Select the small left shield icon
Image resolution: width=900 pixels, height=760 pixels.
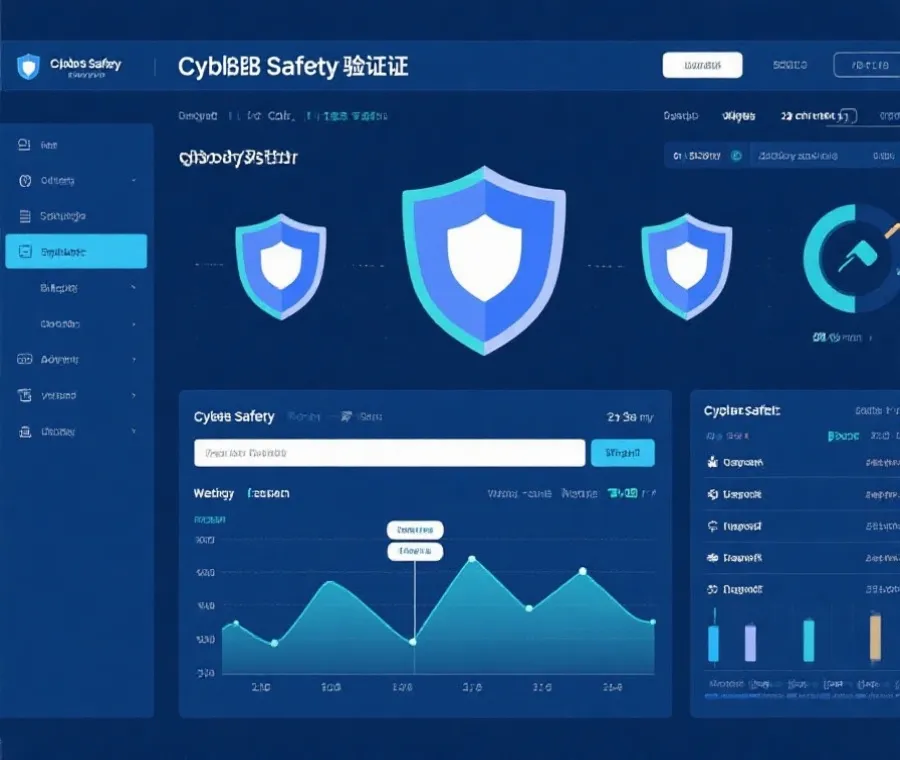point(280,264)
